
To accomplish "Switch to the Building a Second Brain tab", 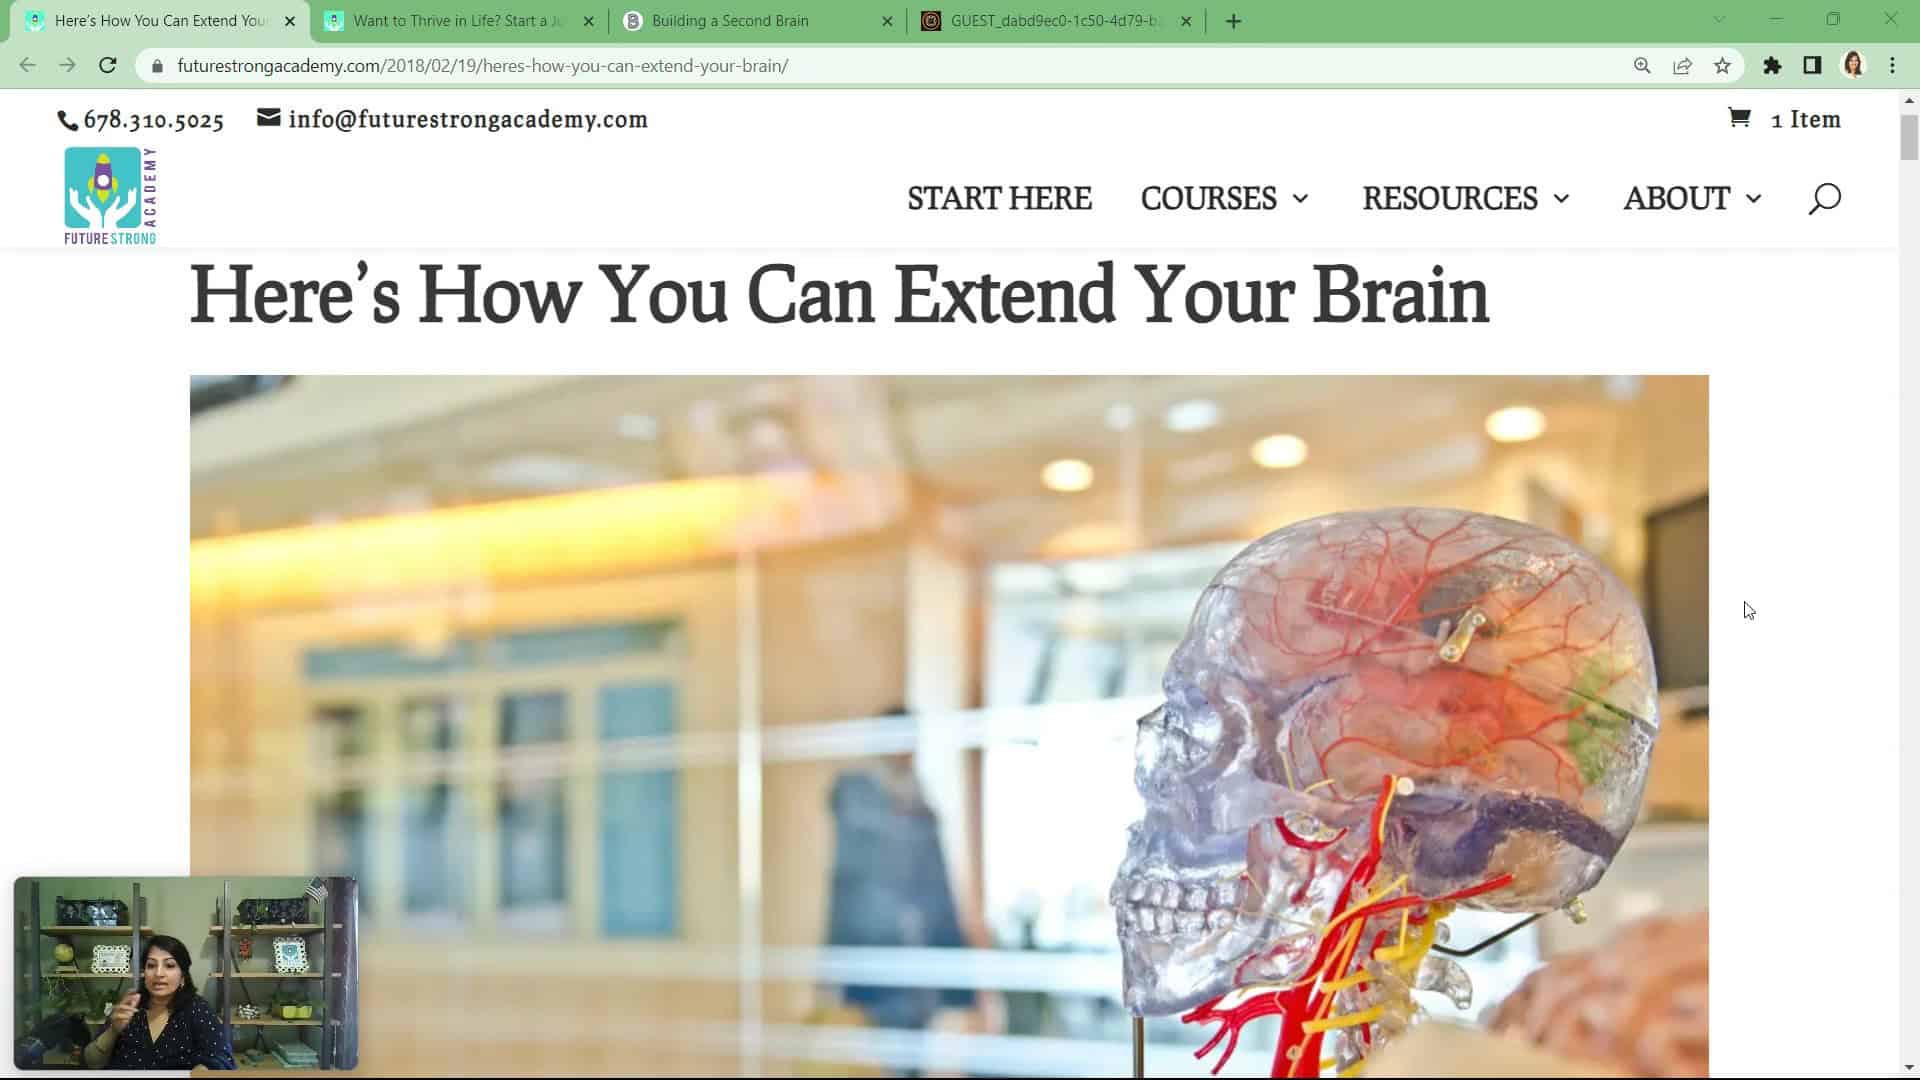I will click(728, 20).
